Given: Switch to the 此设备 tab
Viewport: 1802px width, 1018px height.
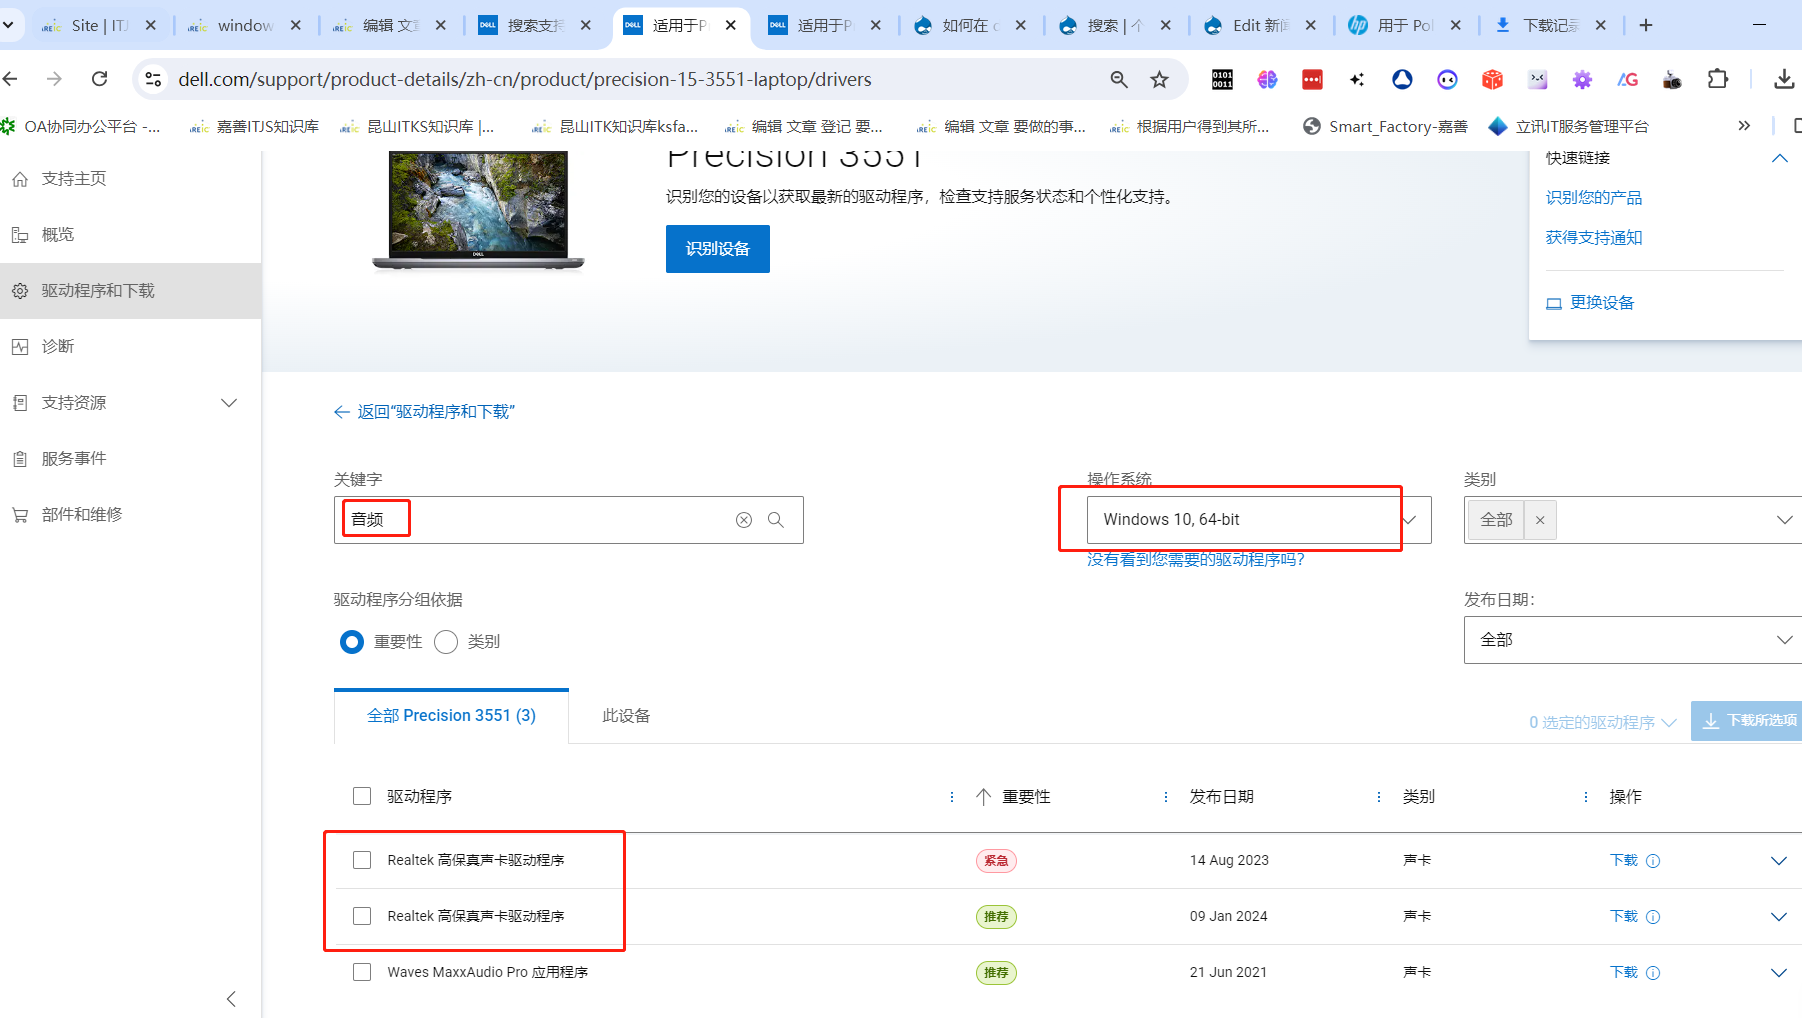Looking at the screenshot, I should tap(626, 716).
